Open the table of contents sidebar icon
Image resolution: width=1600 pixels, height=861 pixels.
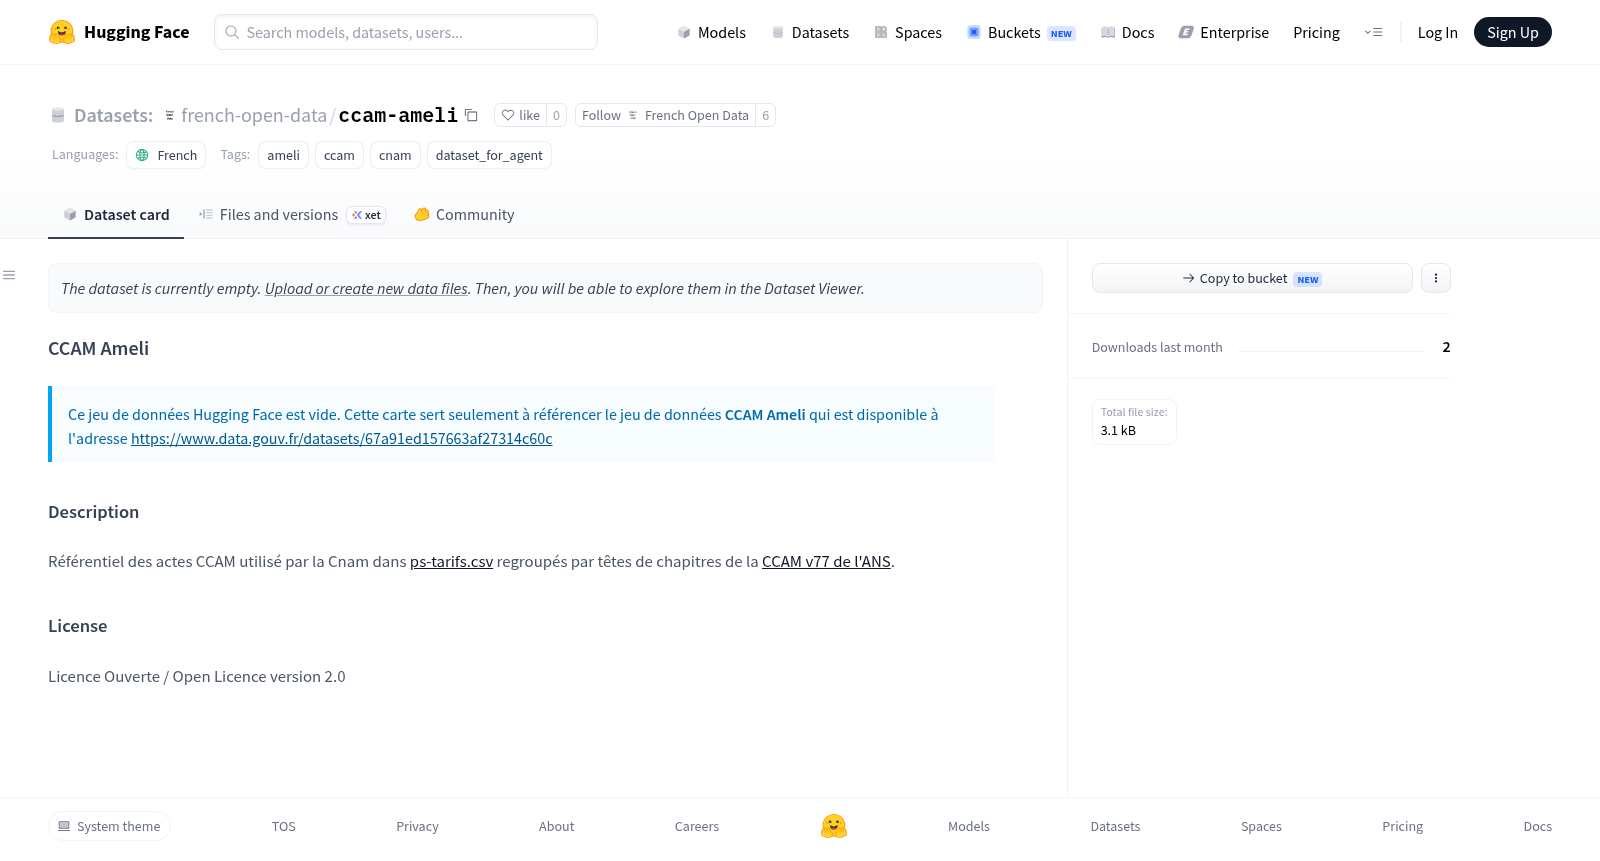9,275
